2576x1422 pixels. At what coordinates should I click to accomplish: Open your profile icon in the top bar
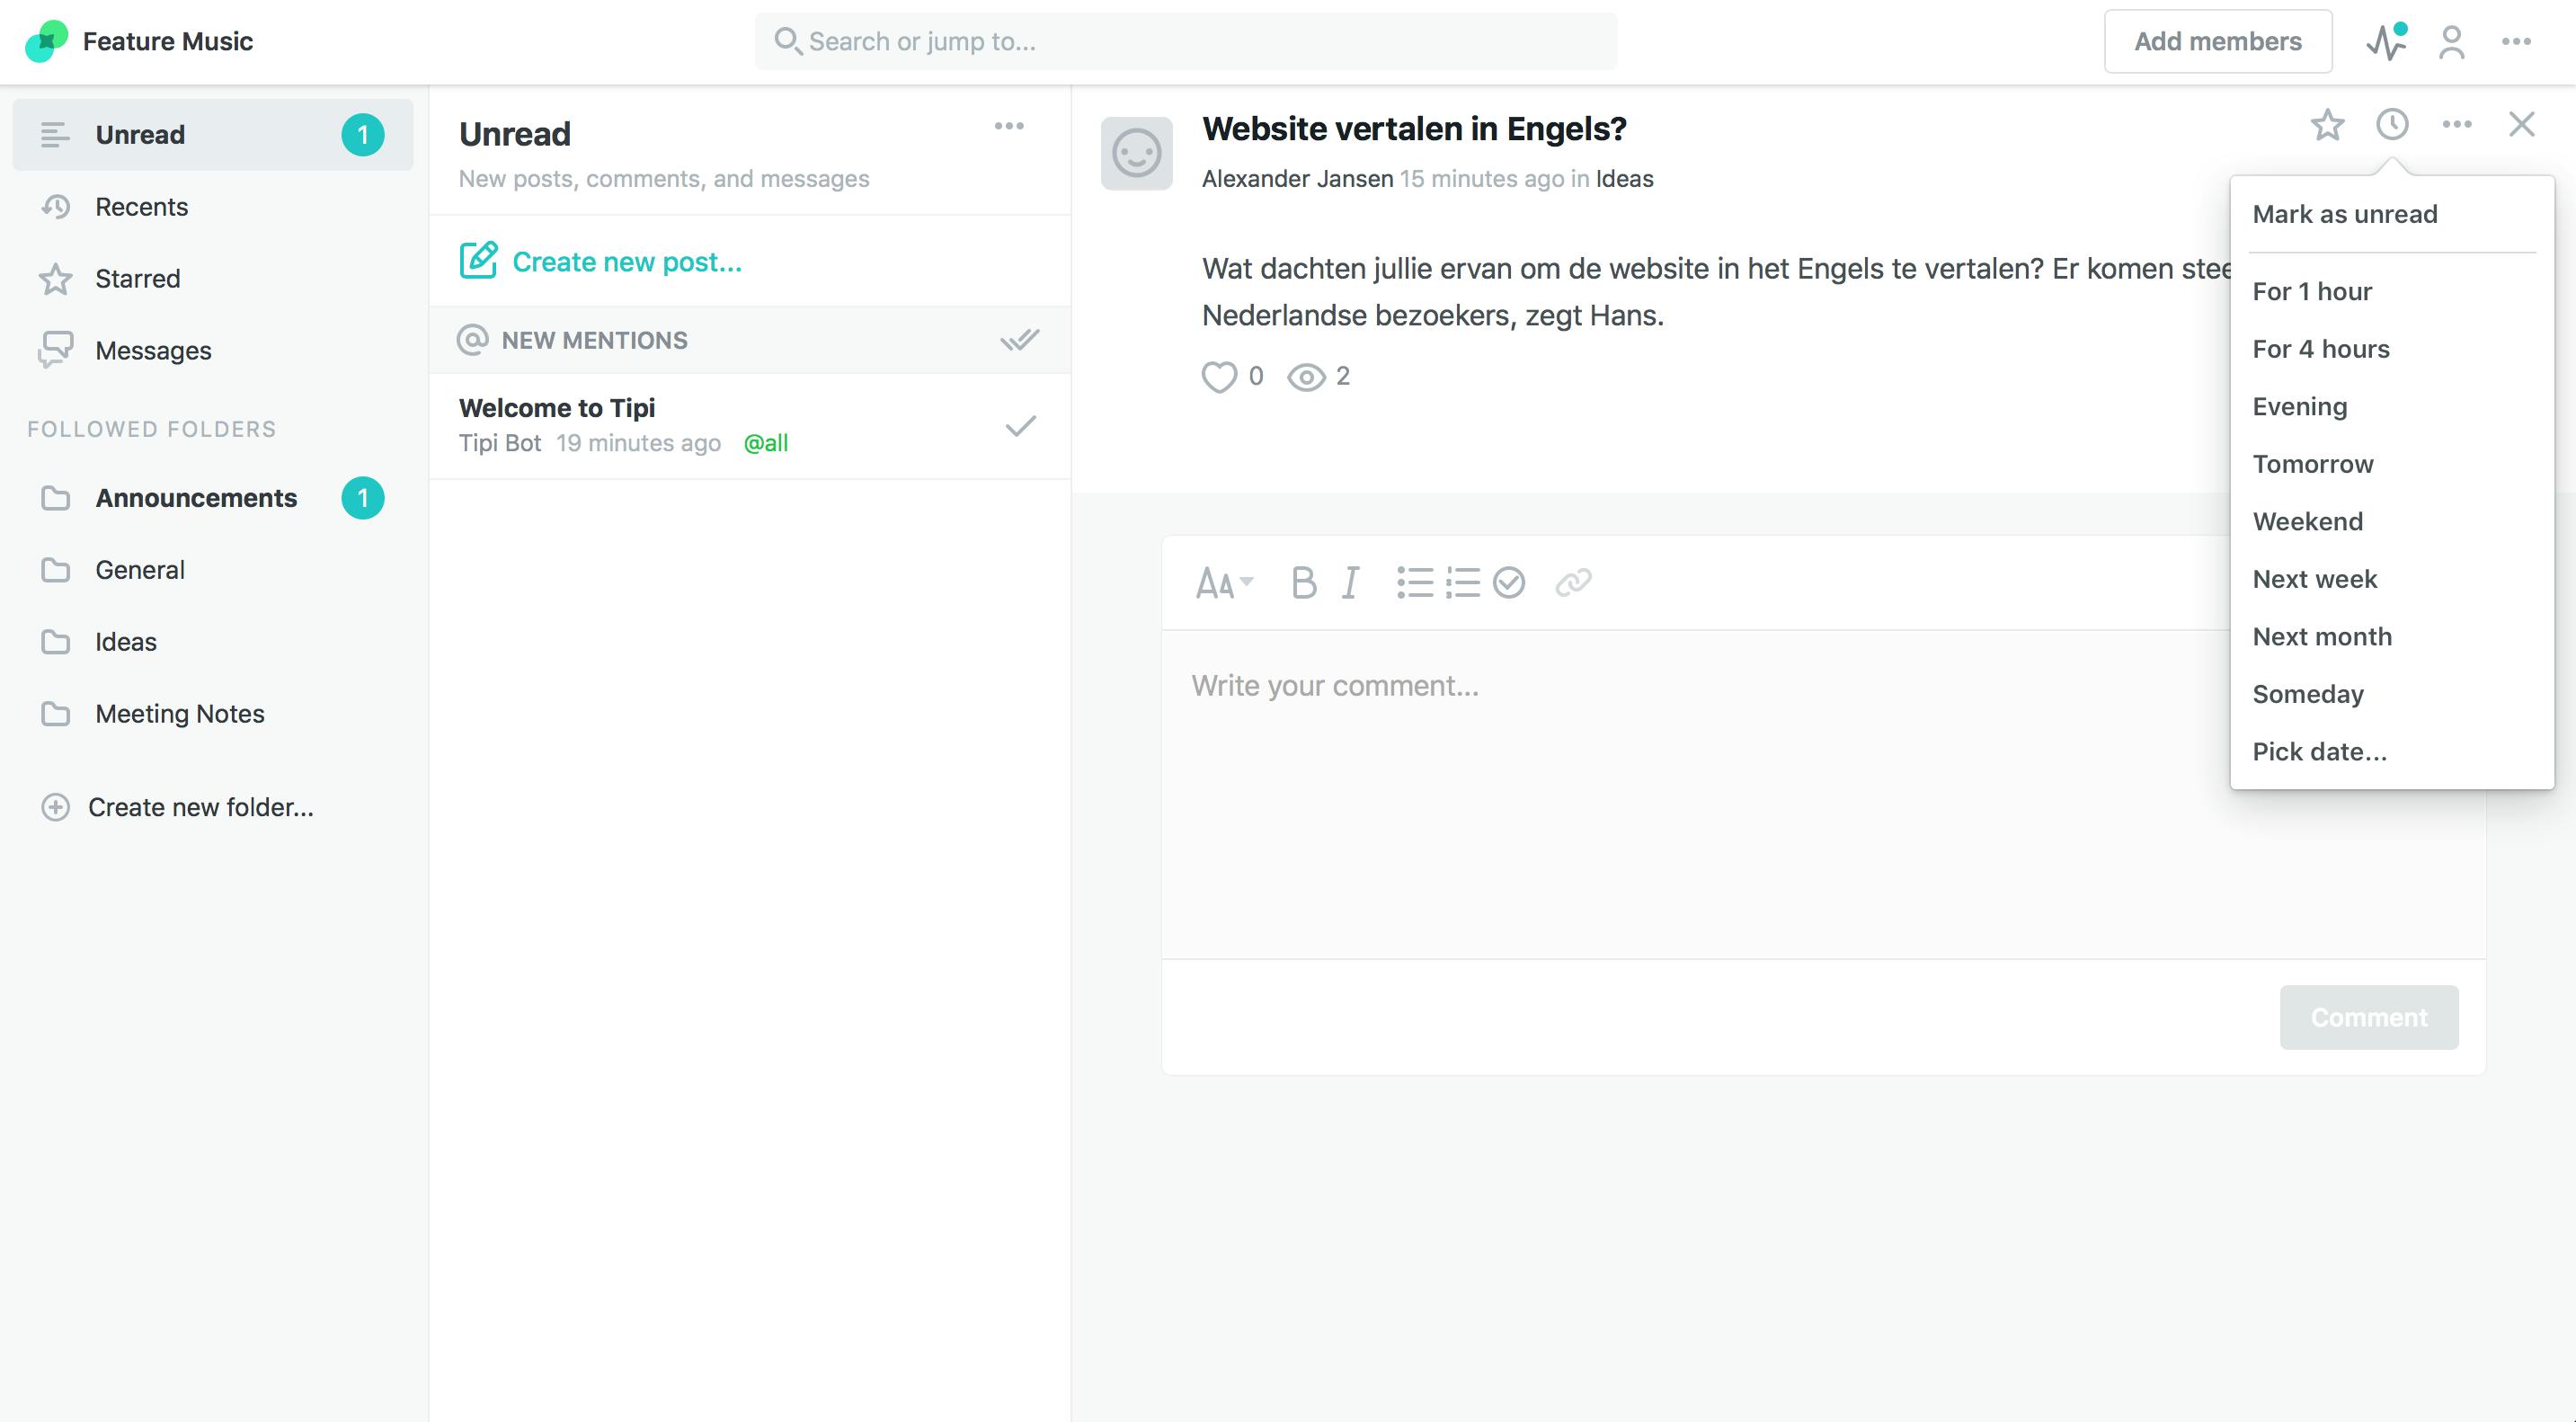[2452, 42]
